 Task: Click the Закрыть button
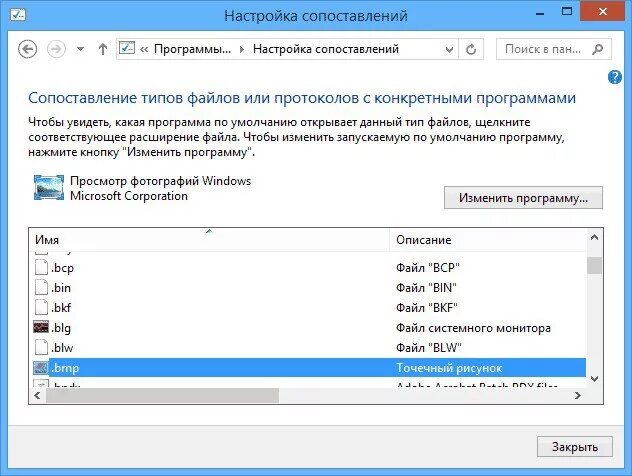575,447
